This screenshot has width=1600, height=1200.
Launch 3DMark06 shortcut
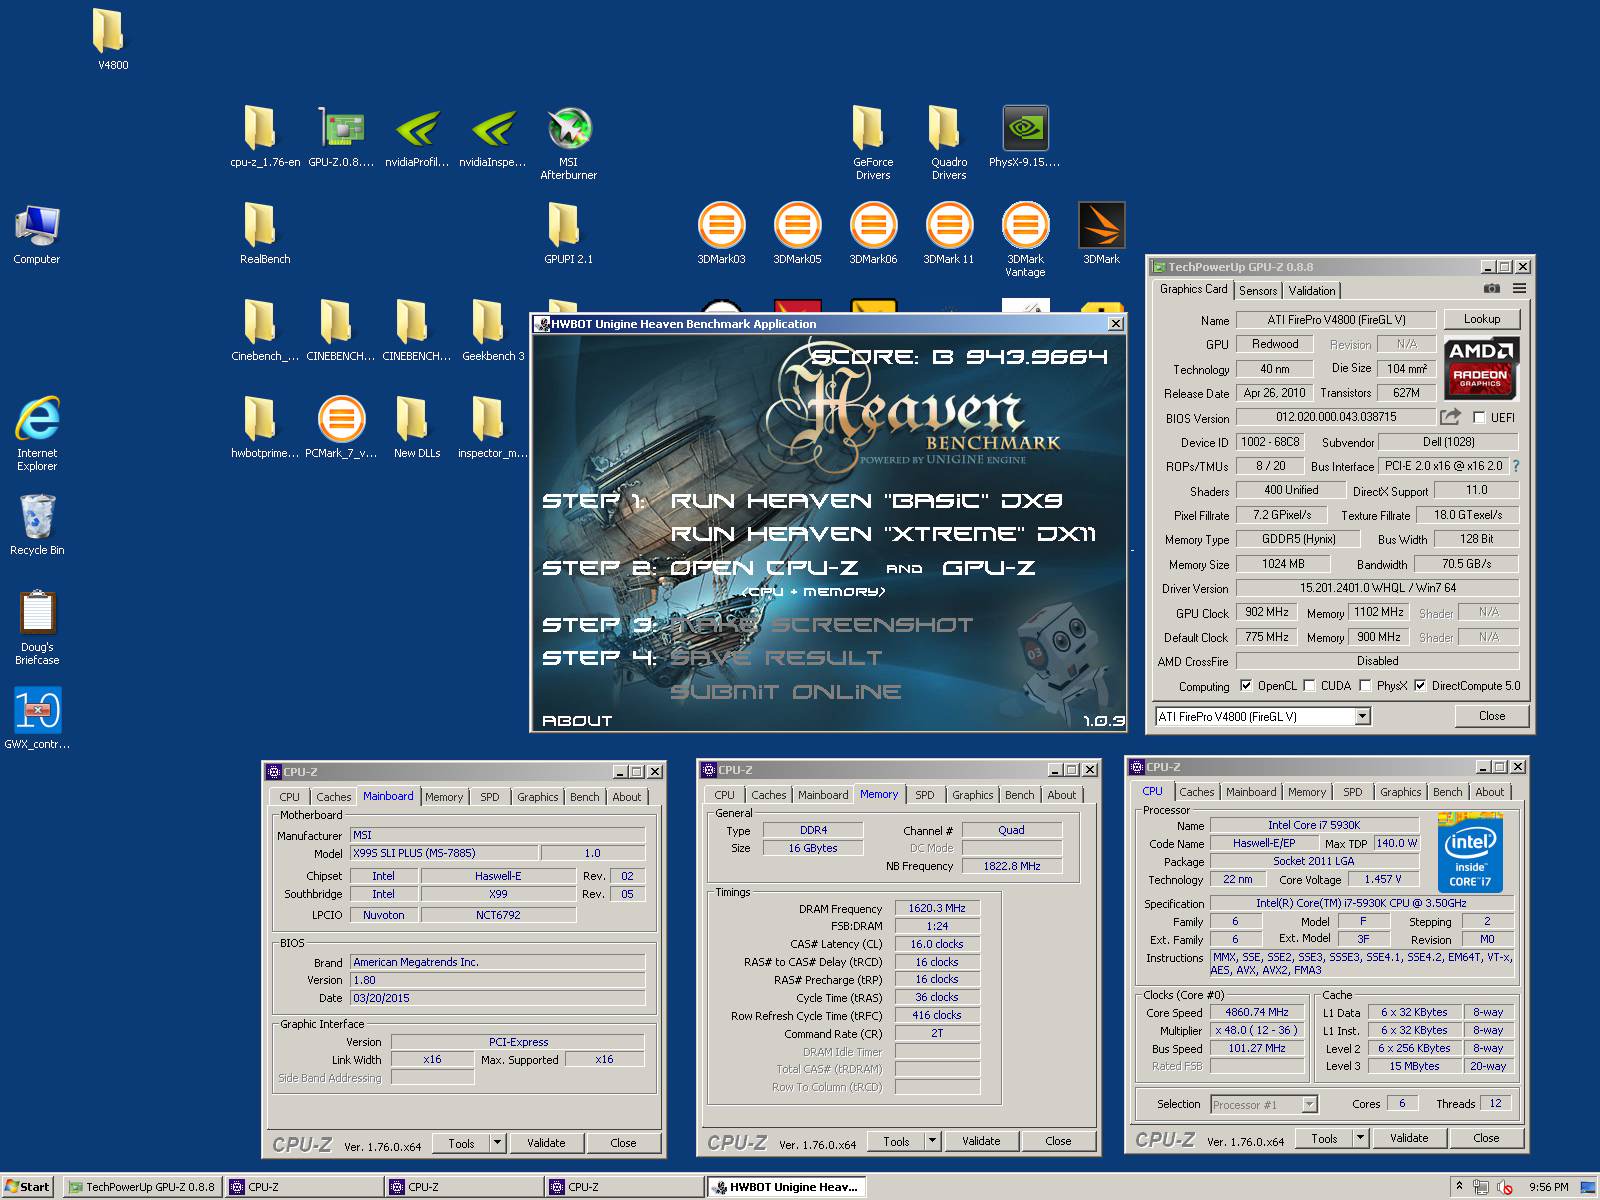873,233
